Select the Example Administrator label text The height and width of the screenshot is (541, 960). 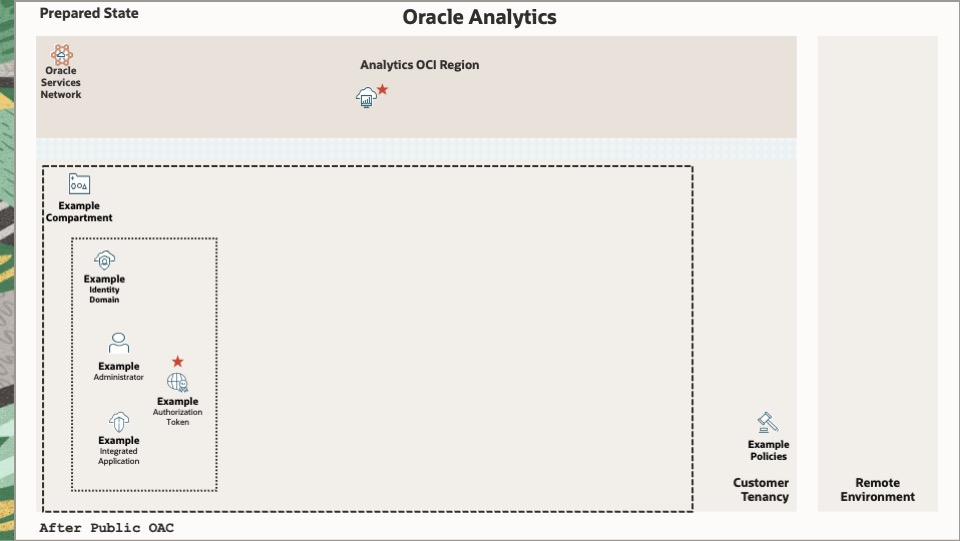click(x=119, y=371)
